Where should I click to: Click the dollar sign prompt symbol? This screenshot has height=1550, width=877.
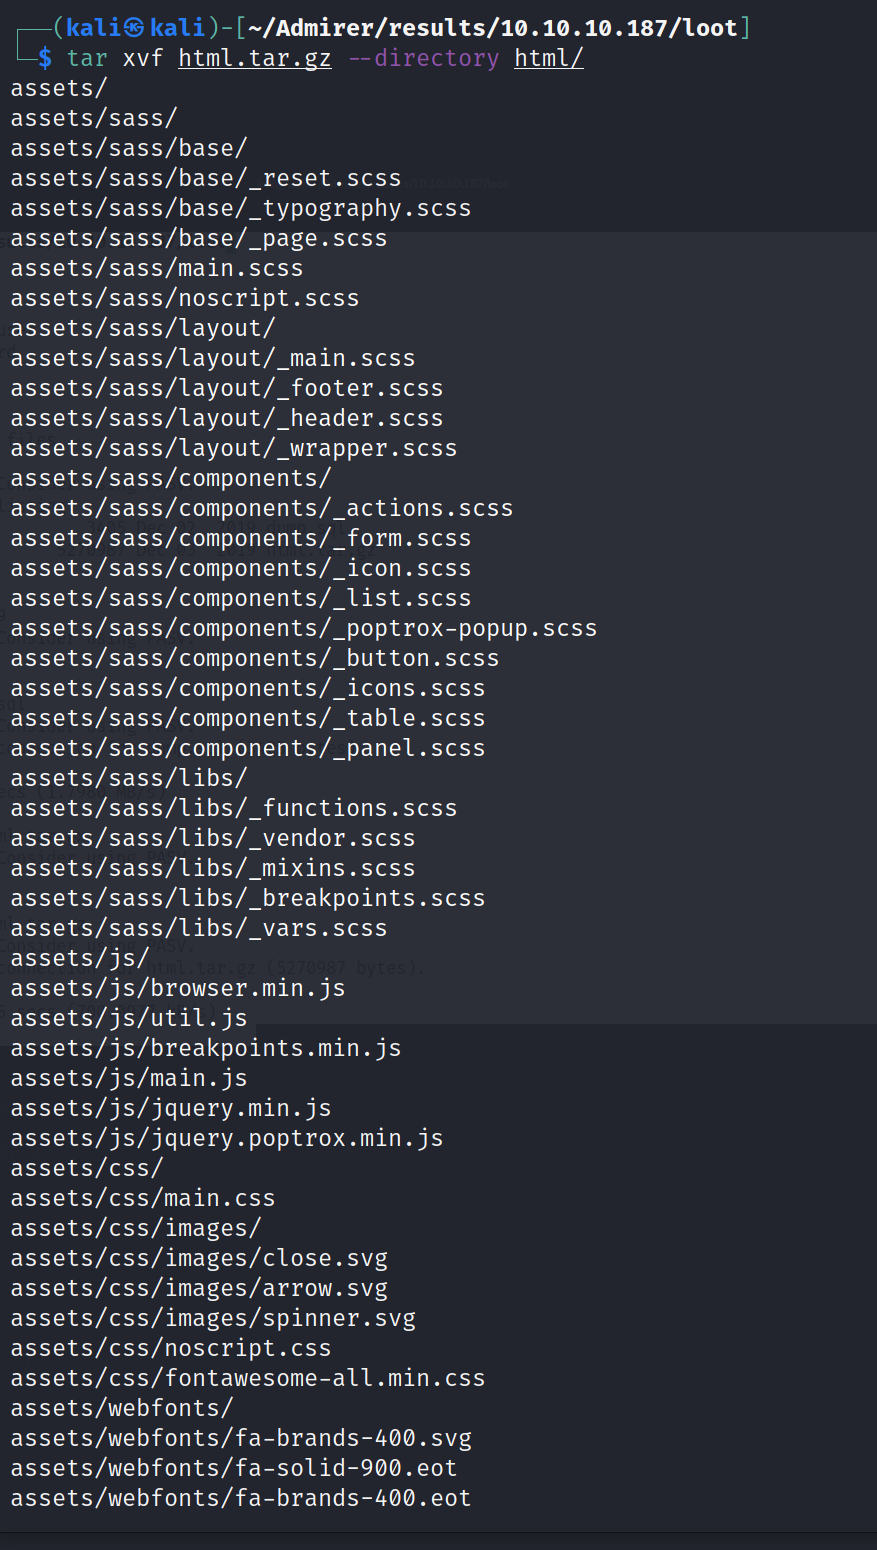click(x=45, y=58)
